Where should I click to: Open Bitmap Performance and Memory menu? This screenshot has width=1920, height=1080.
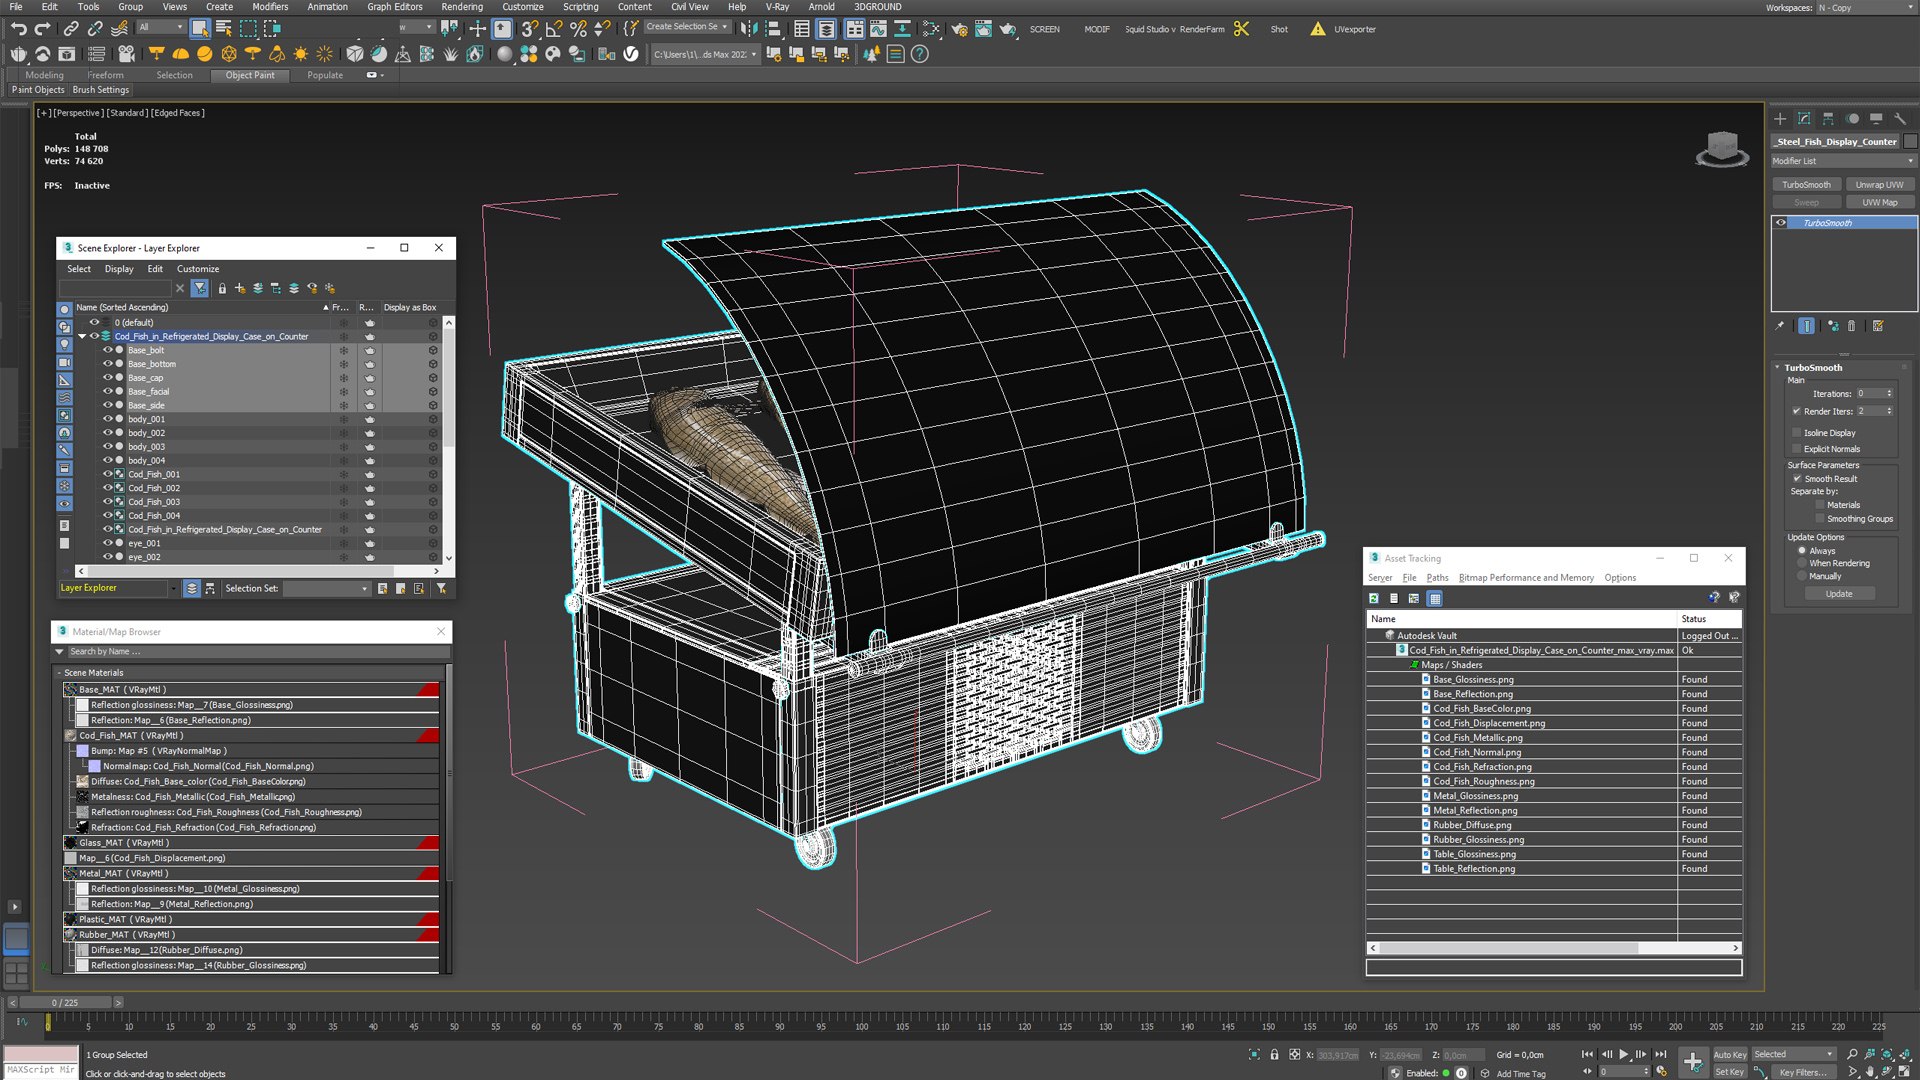point(1526,578)
